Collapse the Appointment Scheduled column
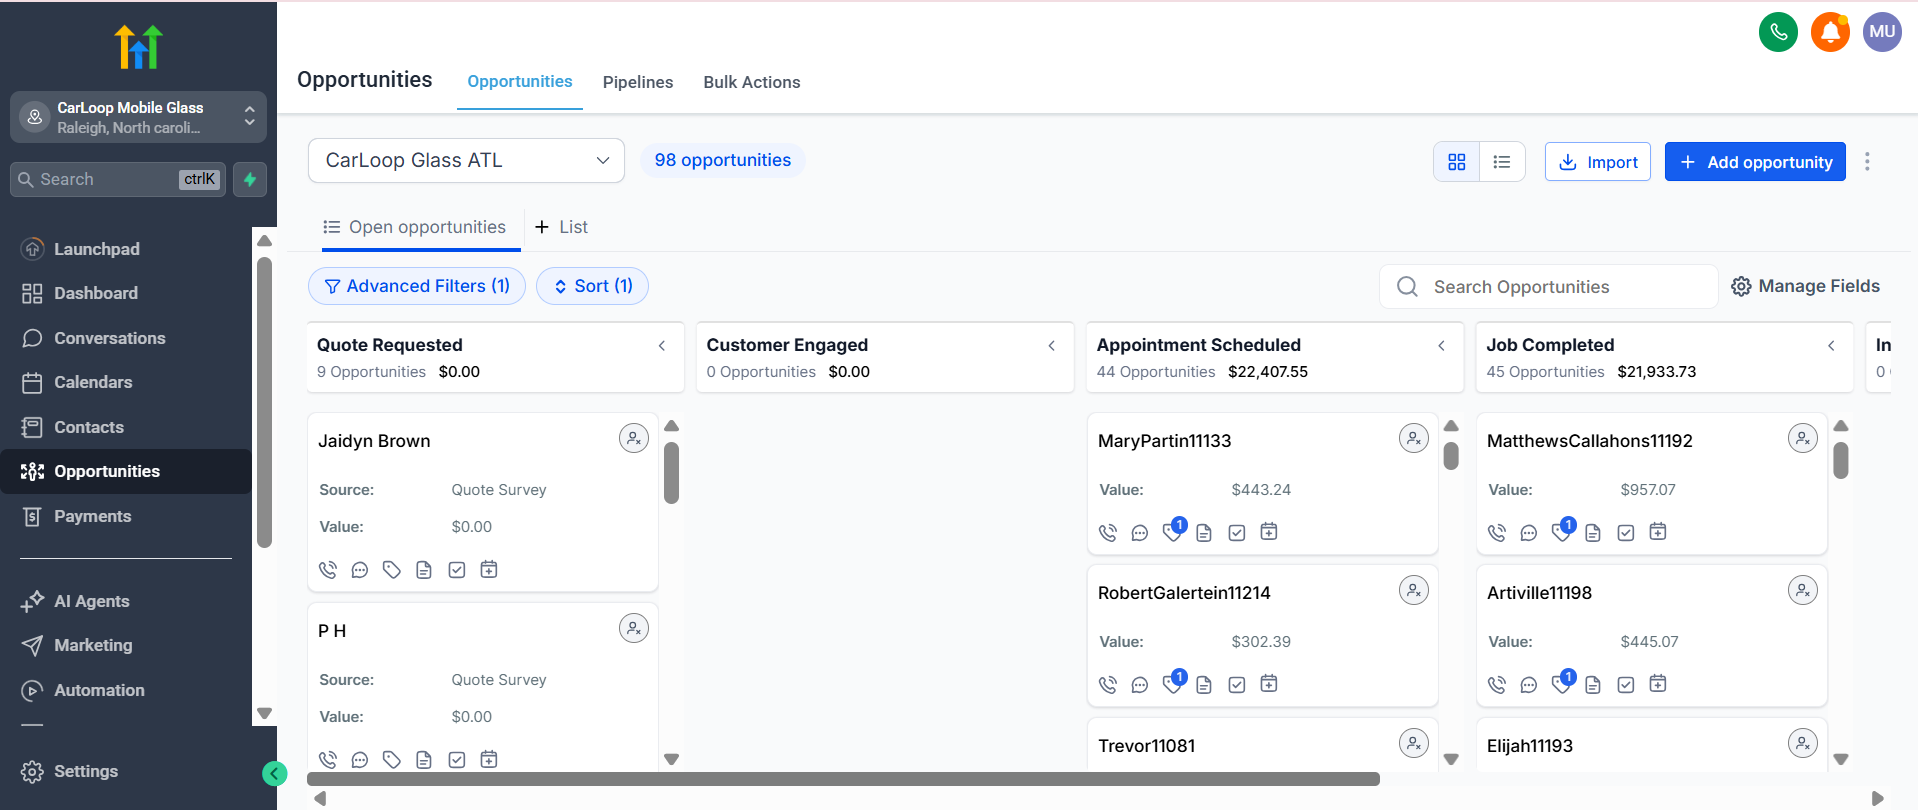1918x810 pixels. [x=1442, y=346]
